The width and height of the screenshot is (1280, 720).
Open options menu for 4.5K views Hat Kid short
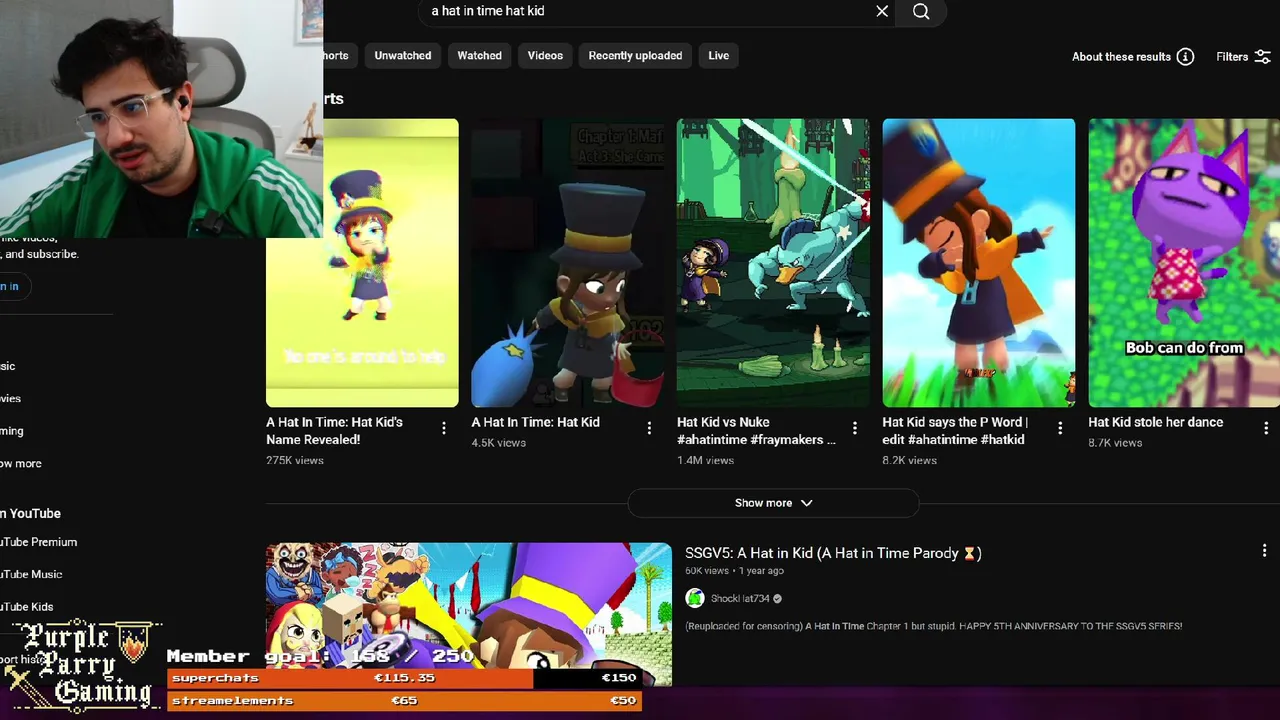click(649, 428)
